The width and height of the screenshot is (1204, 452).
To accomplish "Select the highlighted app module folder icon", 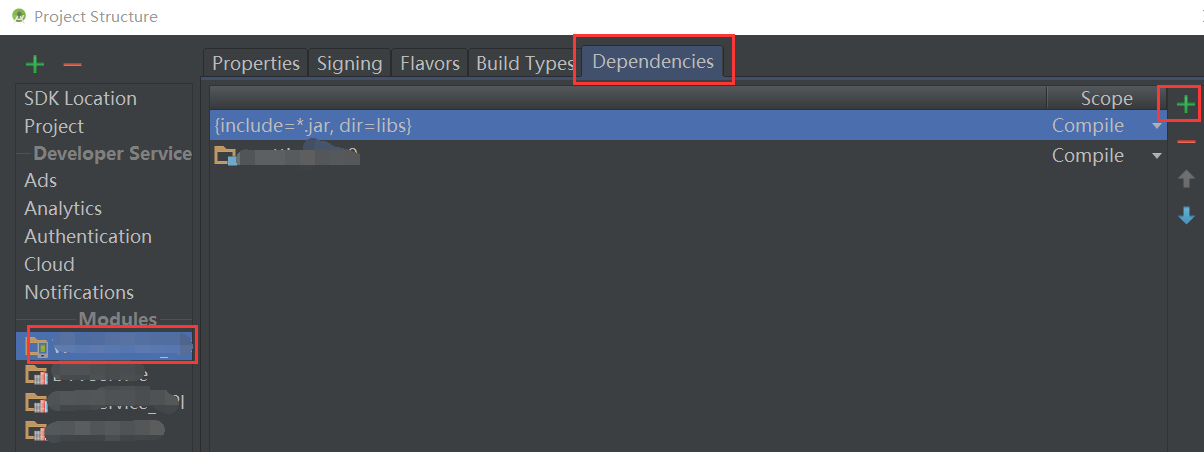I will coord(37,347).
